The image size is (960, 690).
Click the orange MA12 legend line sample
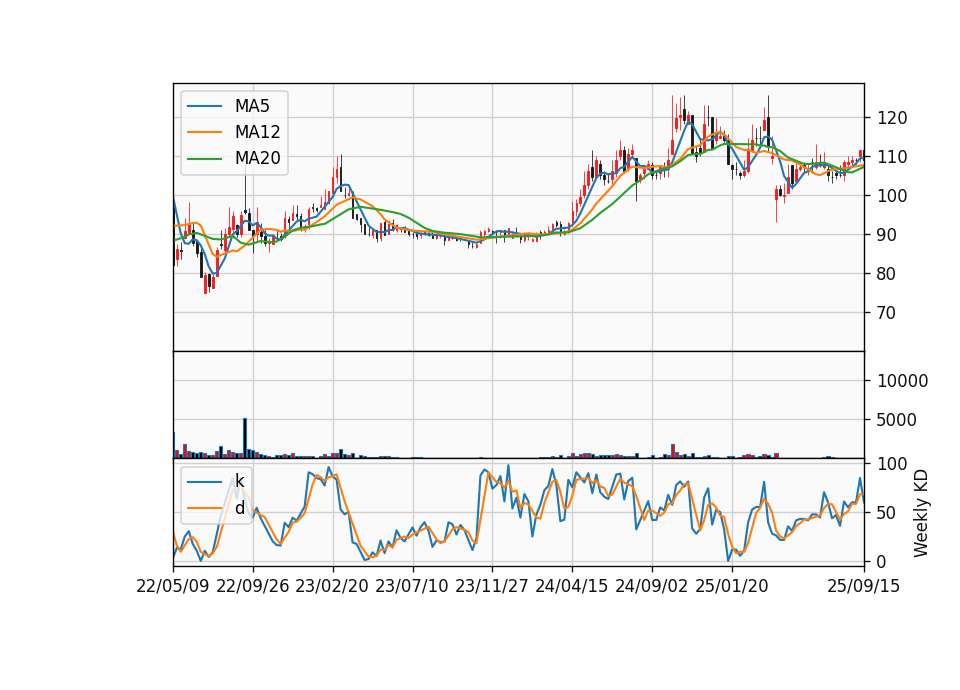coord(204,132)
